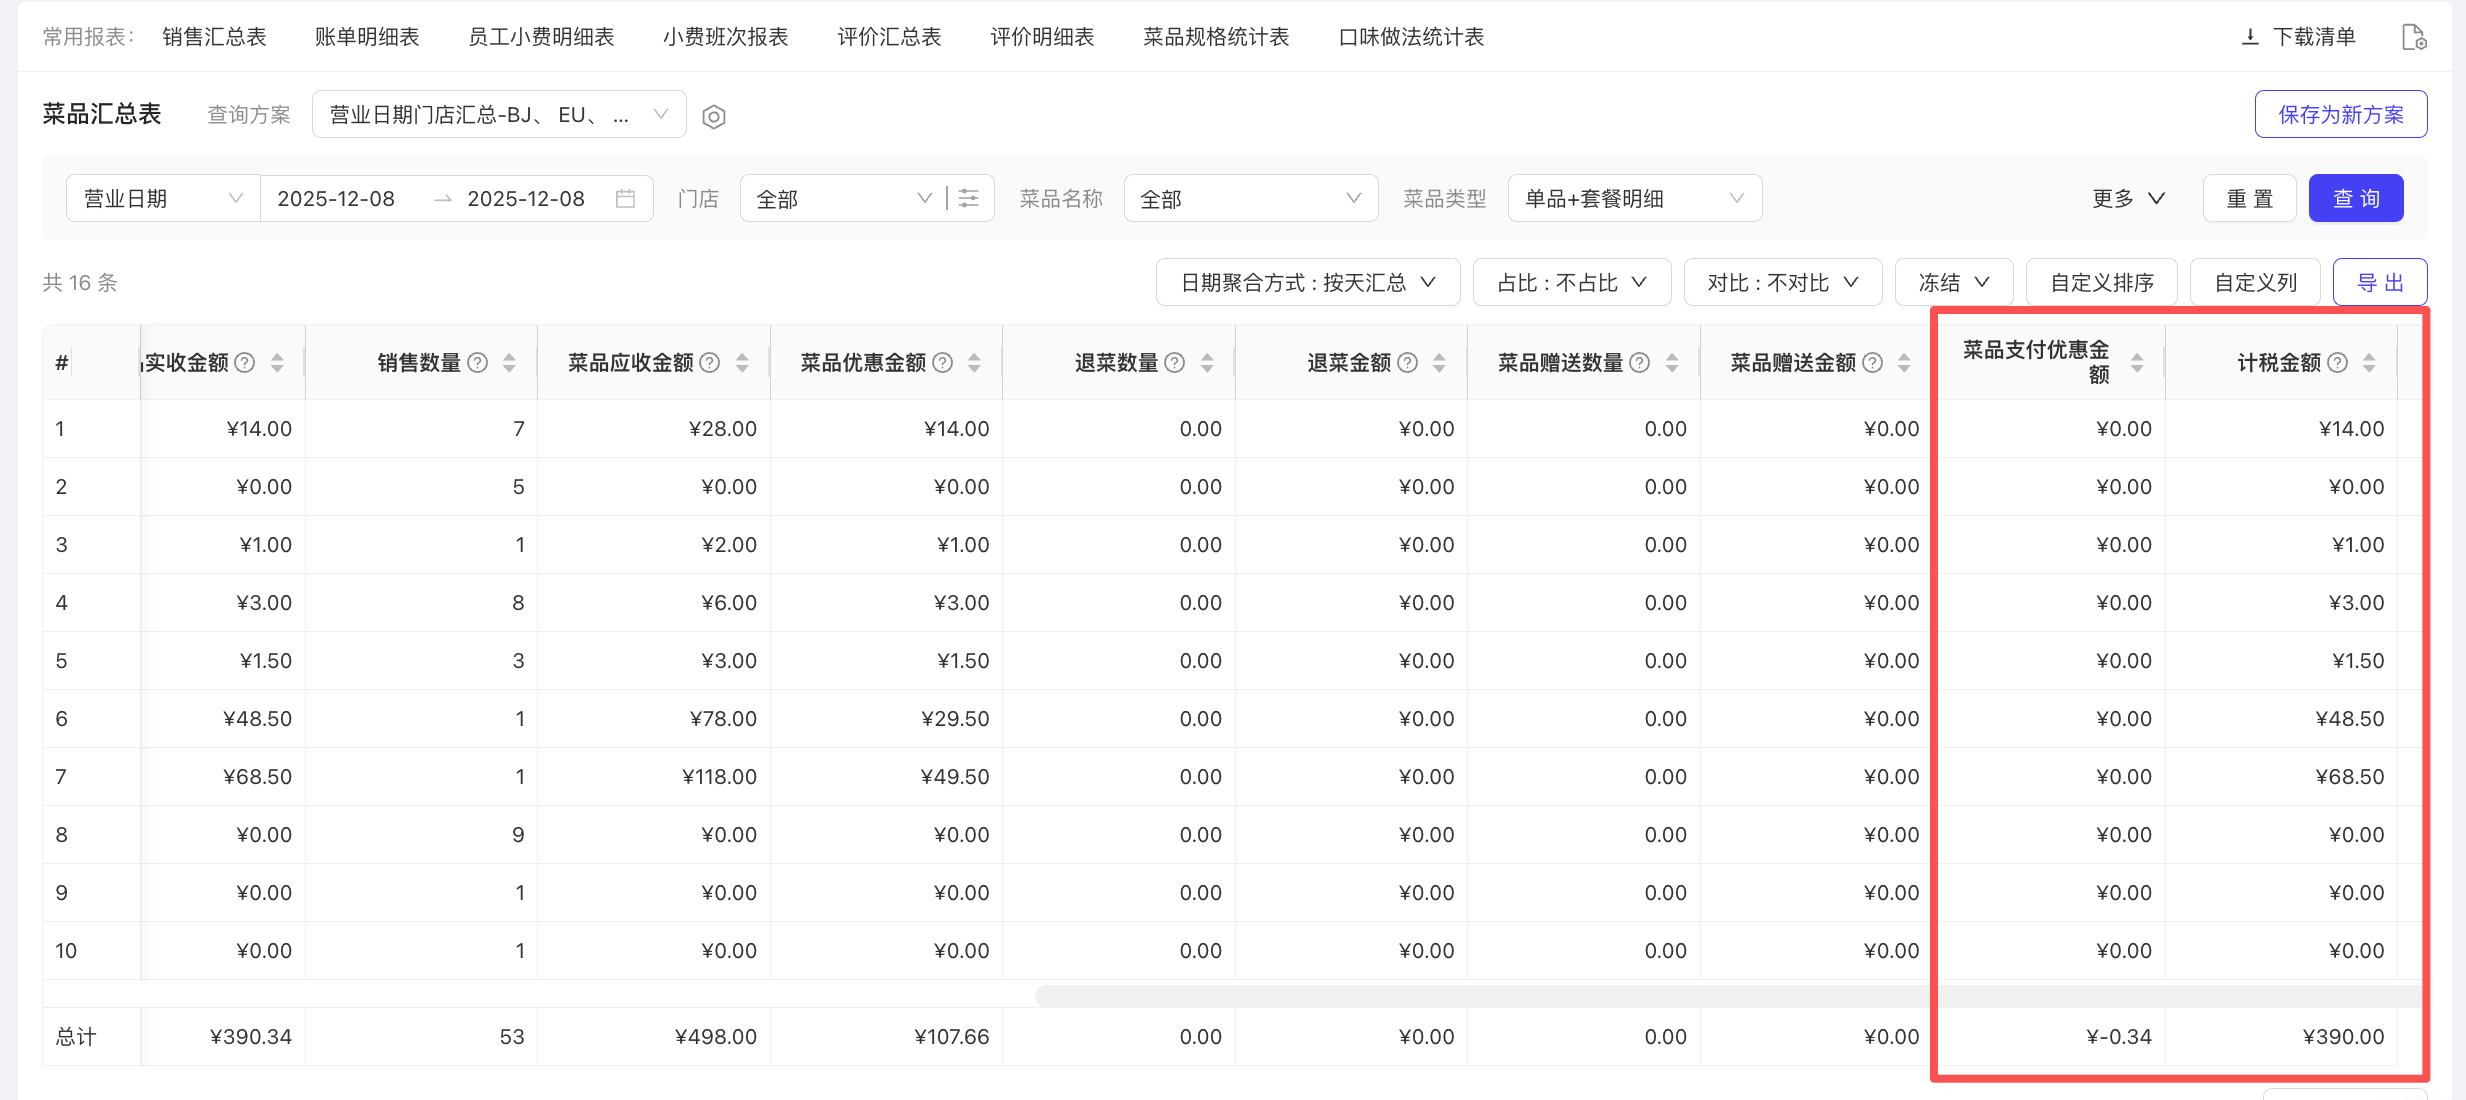This screenshot has height=1100, width=2466.
Task: Expand the 冻结 dropdown
Action: pyautogui.click(x=1953, y=283)
